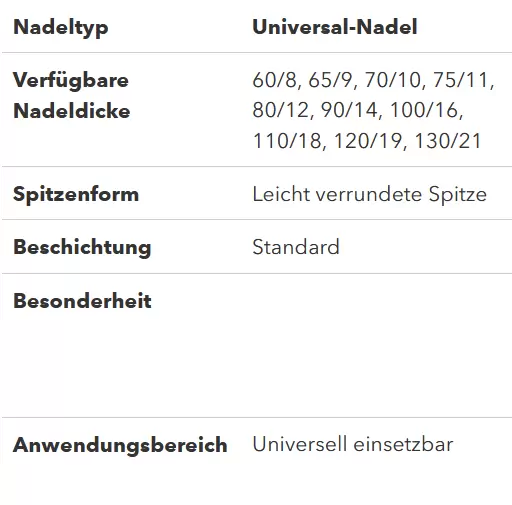This screenshot has width=512, height=505.
Task: Click needle size 130/21
Action: click(x=448, y=141)
